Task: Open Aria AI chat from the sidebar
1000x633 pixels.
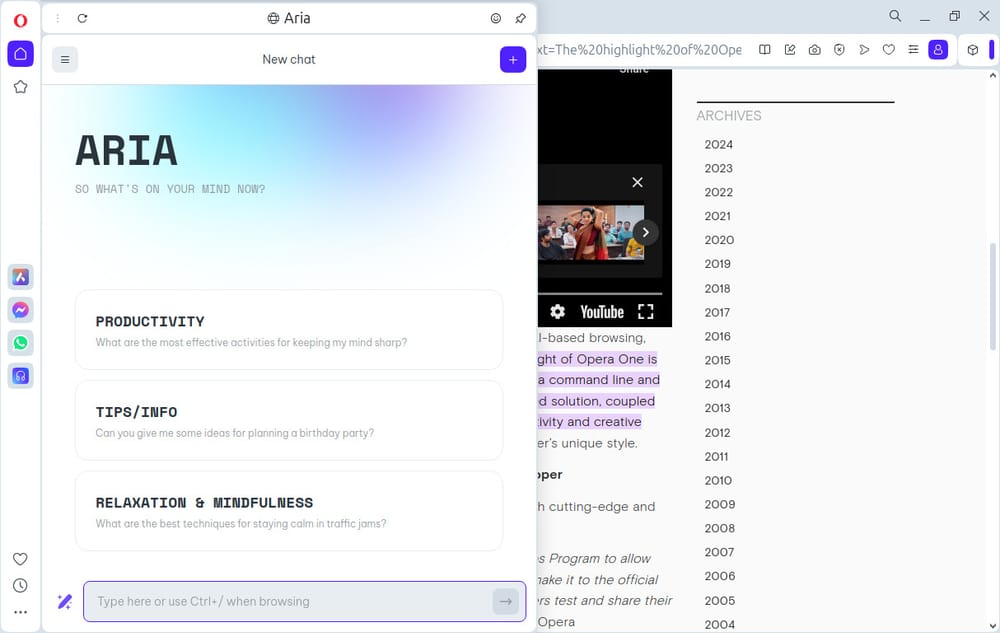Action: click(20, 276)
